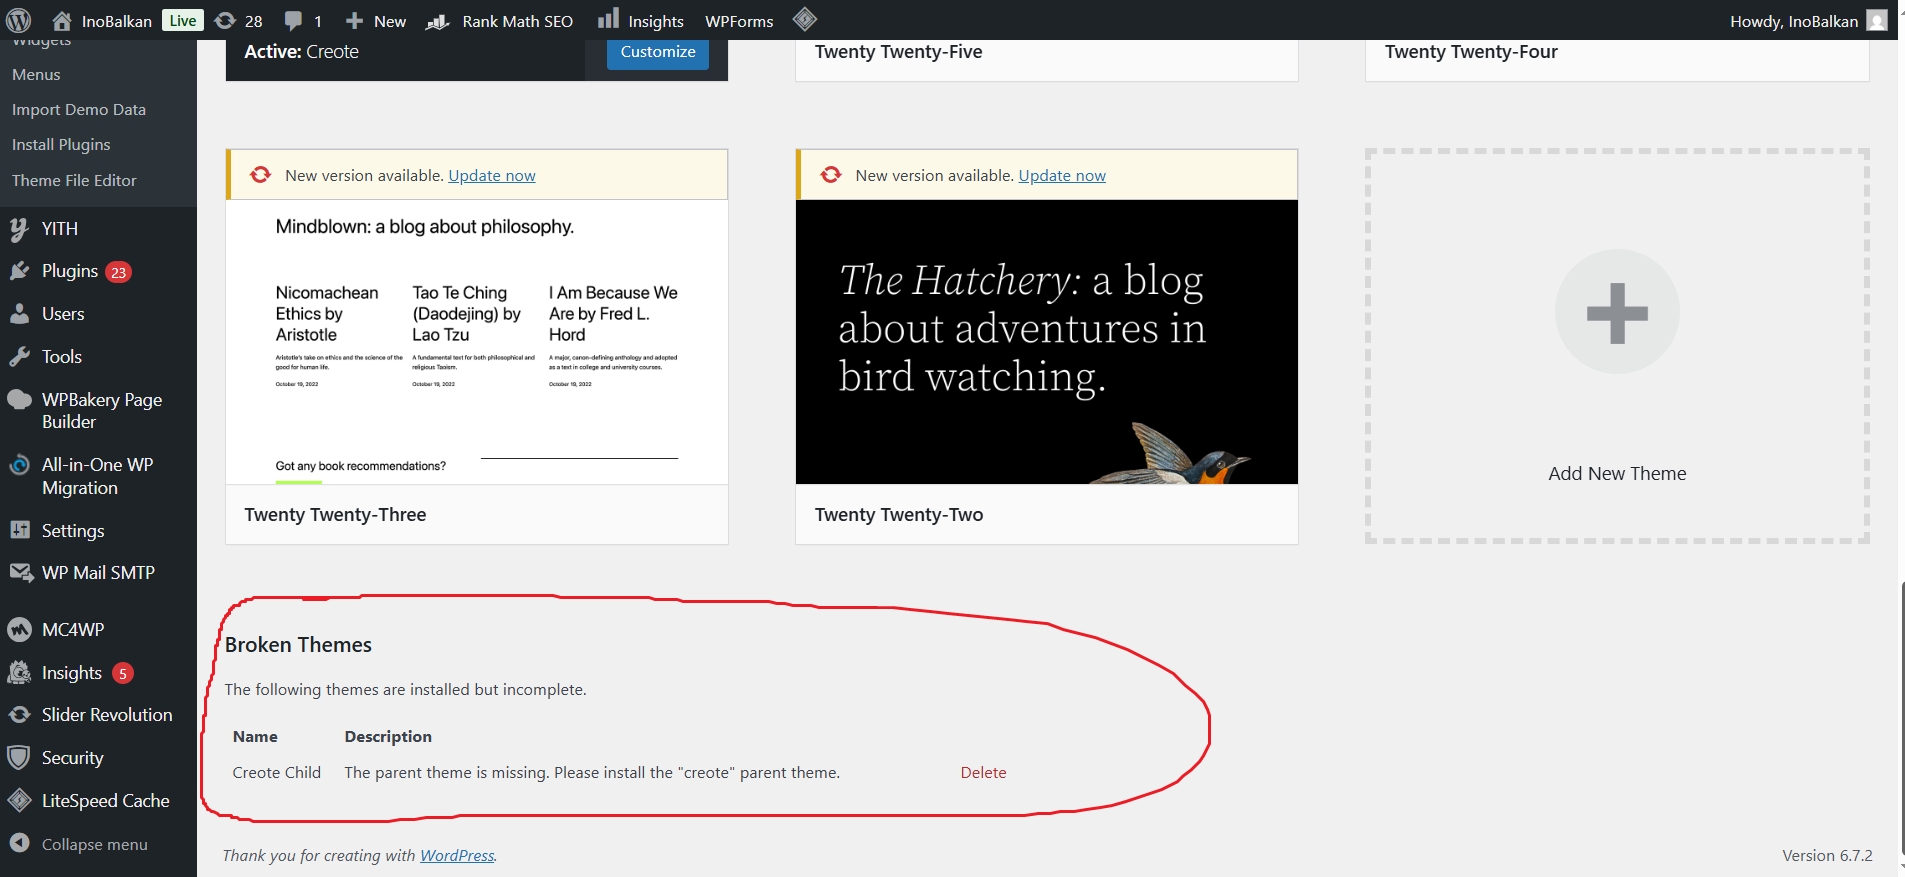
Task: Open the WordPress logo menu
Action: tap(19, 20)
